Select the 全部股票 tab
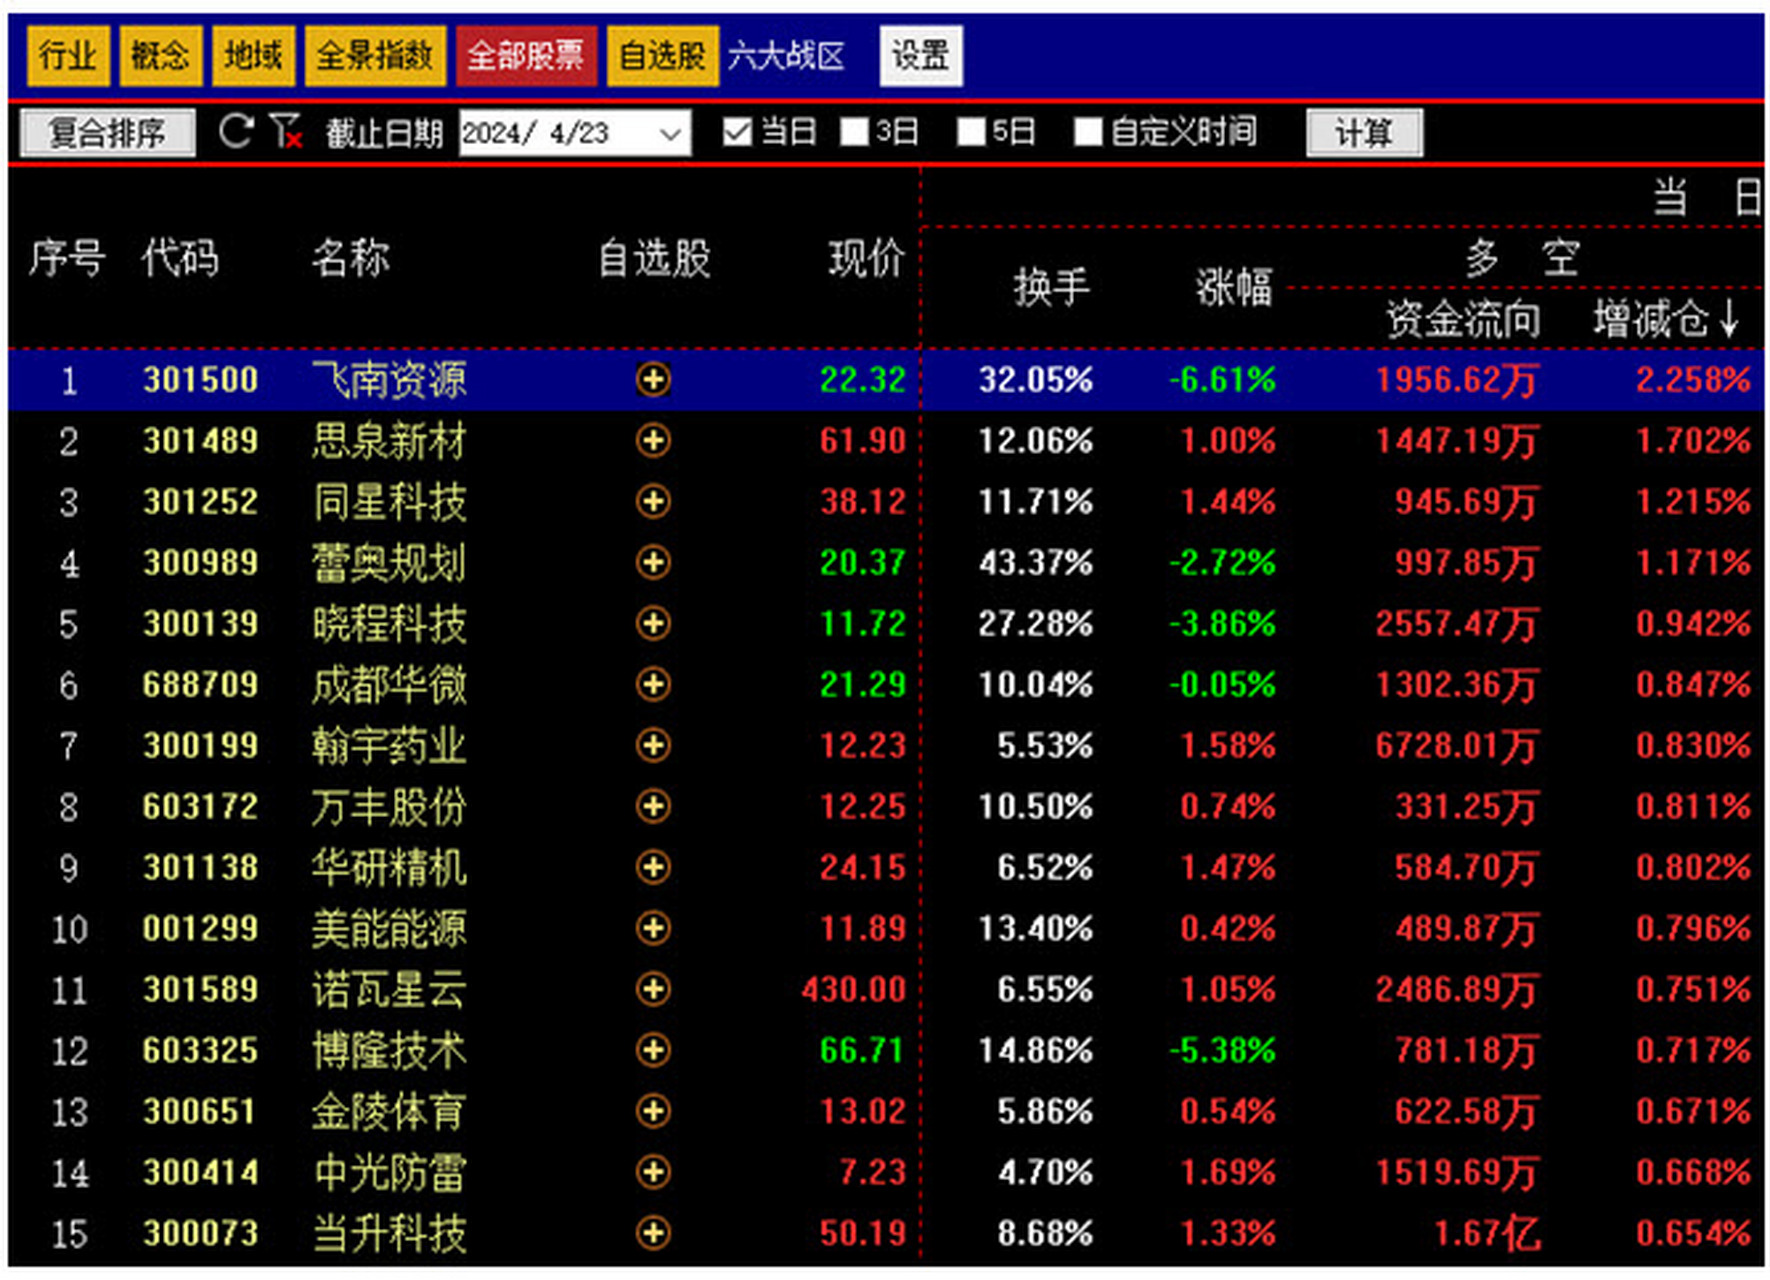 point(526,55)
